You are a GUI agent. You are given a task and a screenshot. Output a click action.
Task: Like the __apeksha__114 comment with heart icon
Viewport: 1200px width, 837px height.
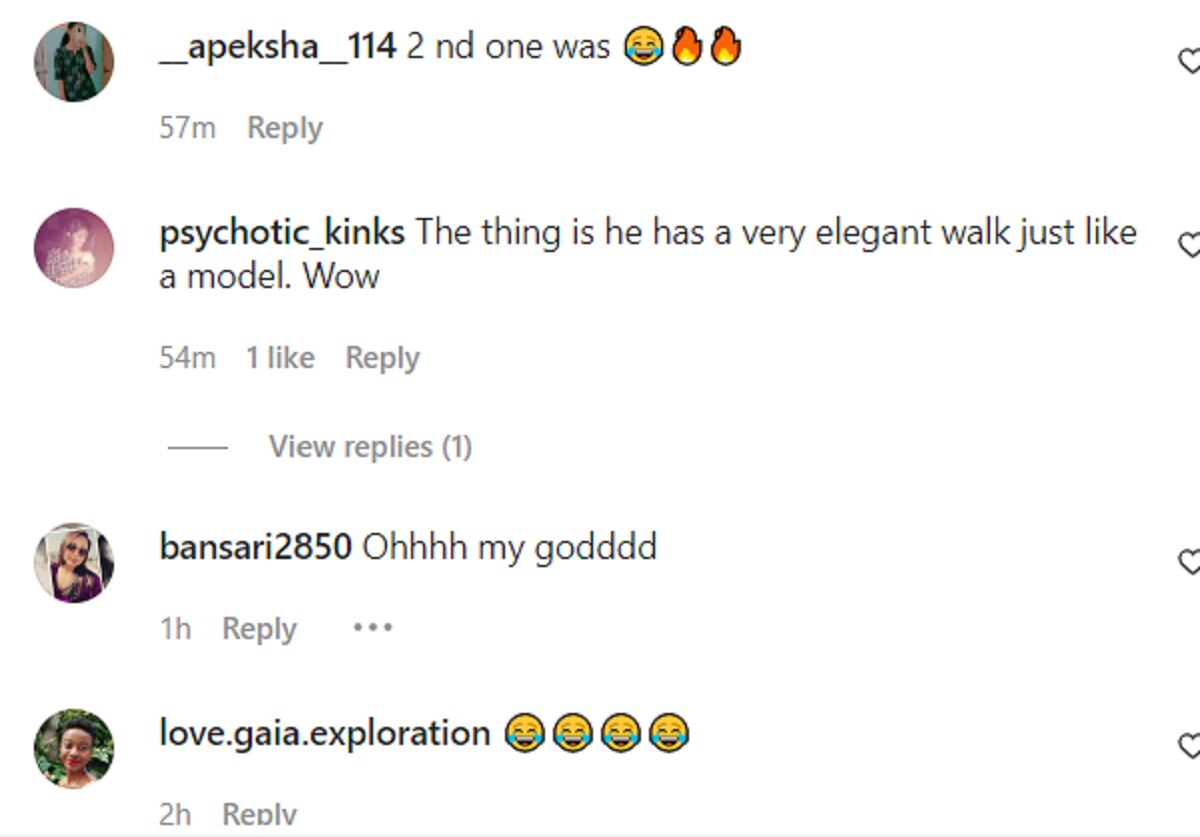click(x=1189, y=62)
